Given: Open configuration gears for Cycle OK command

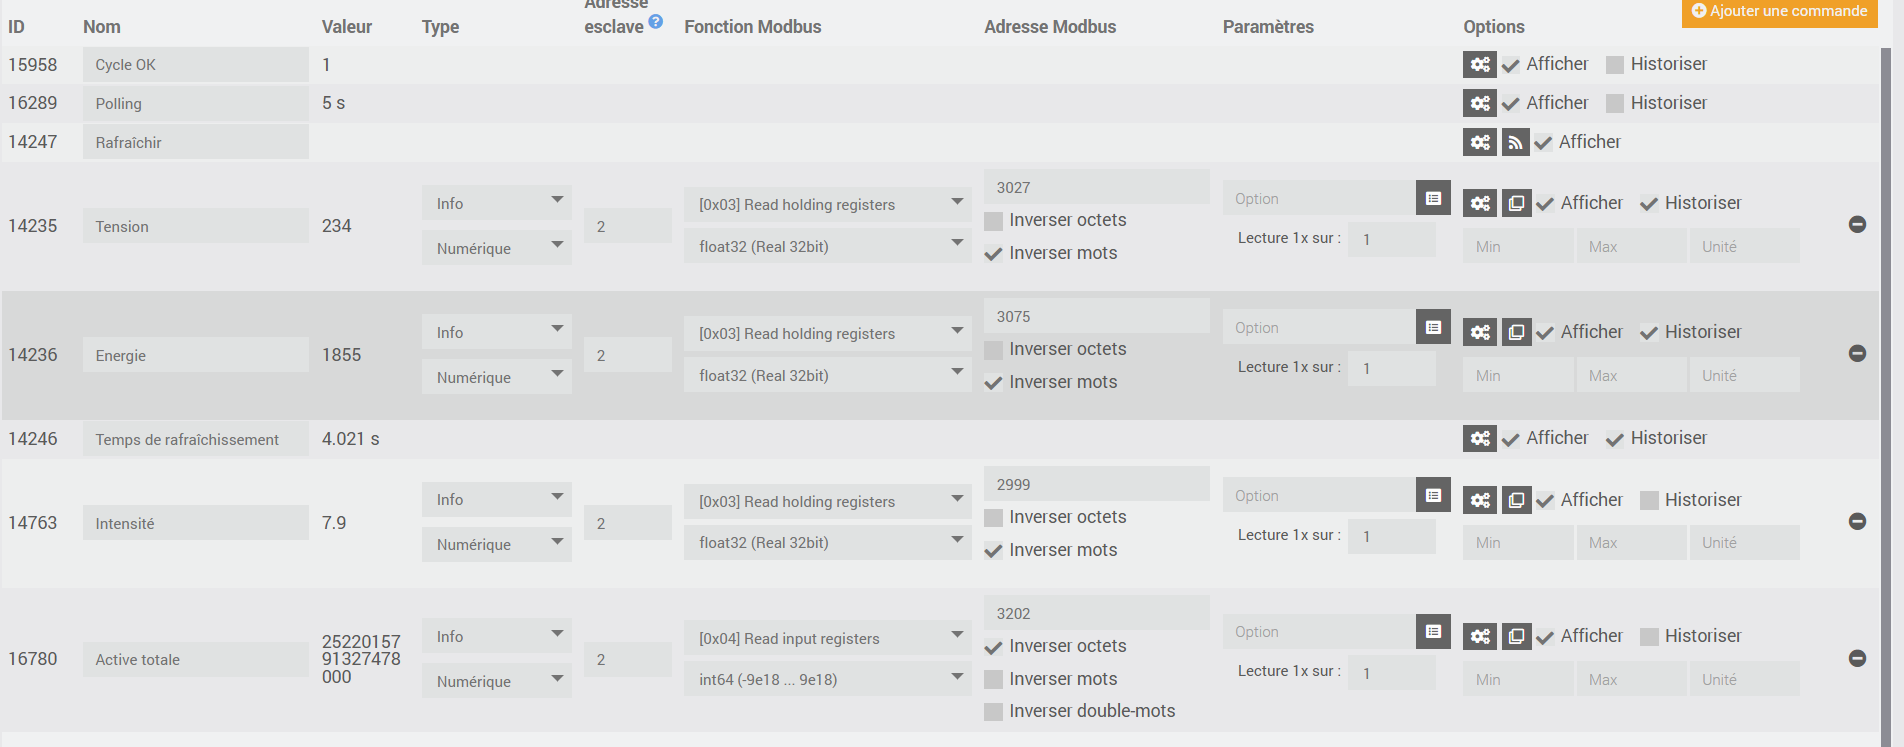Looking at the screenshot, I should tap(1480, 65).
